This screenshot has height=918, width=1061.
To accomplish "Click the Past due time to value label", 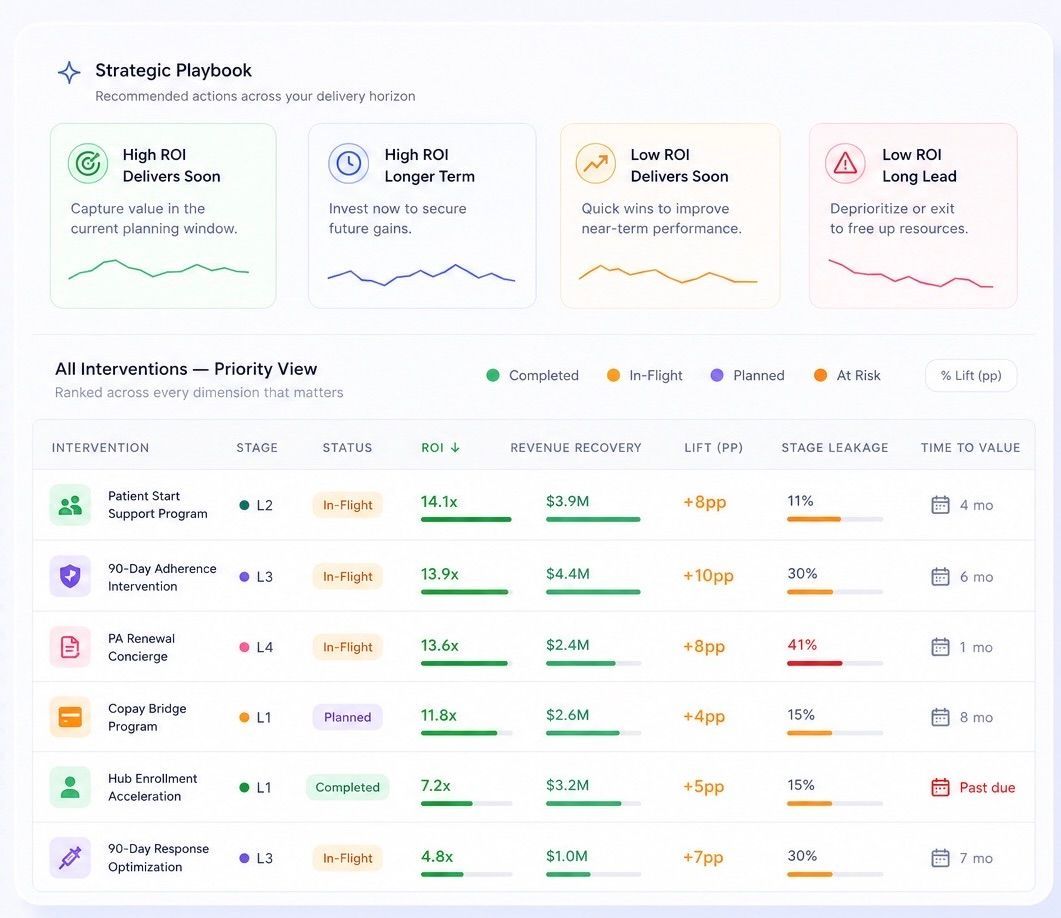I will pos(987,787).
